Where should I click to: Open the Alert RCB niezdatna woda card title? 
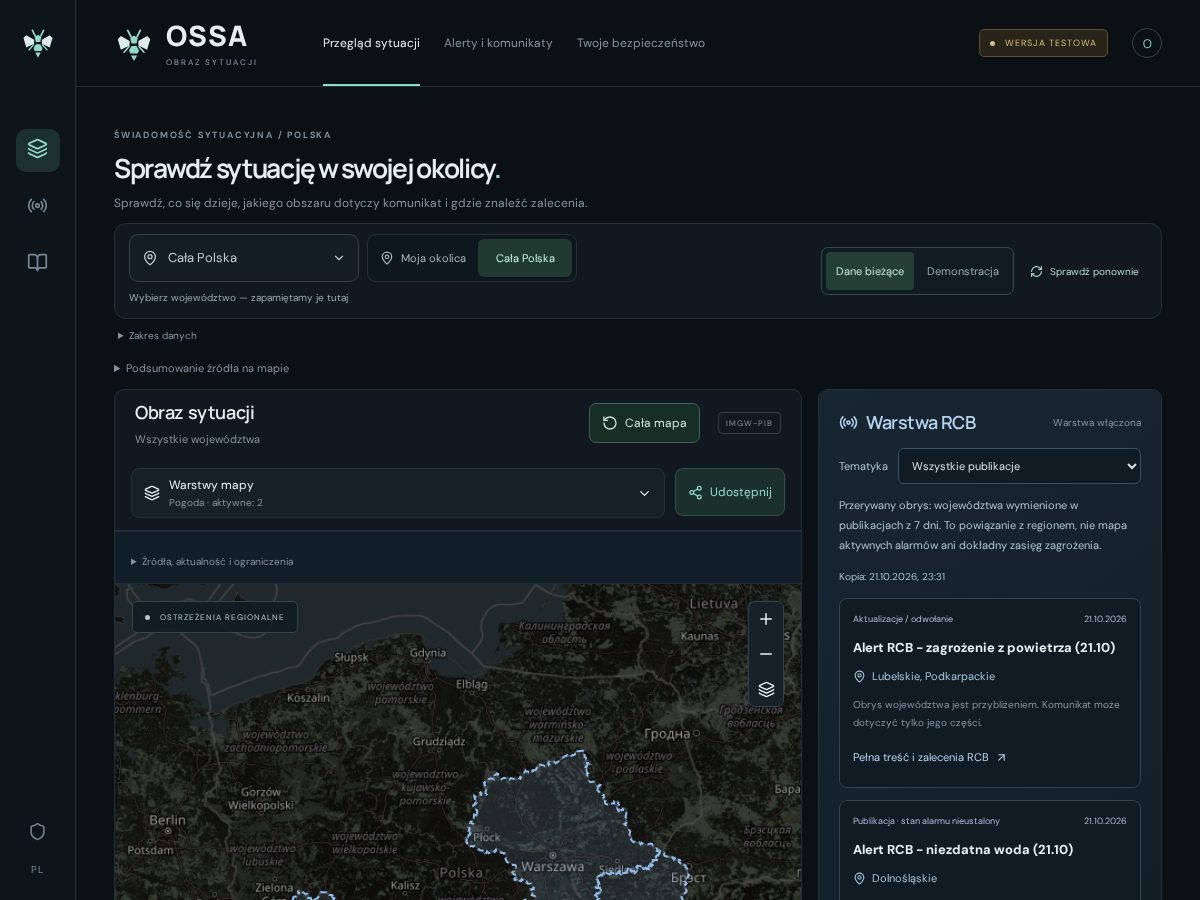pyautogui.click(x=963, y=850)
